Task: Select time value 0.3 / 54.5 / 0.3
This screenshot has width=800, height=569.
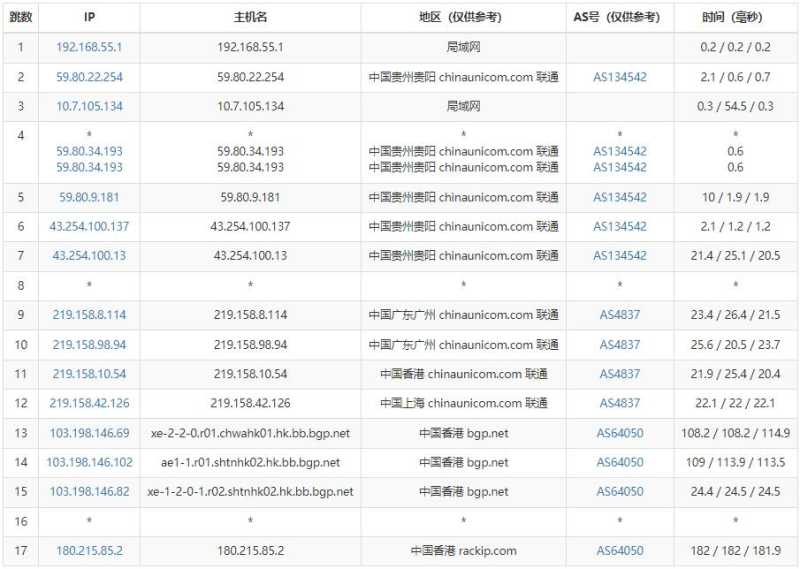Action: [735, 106]
